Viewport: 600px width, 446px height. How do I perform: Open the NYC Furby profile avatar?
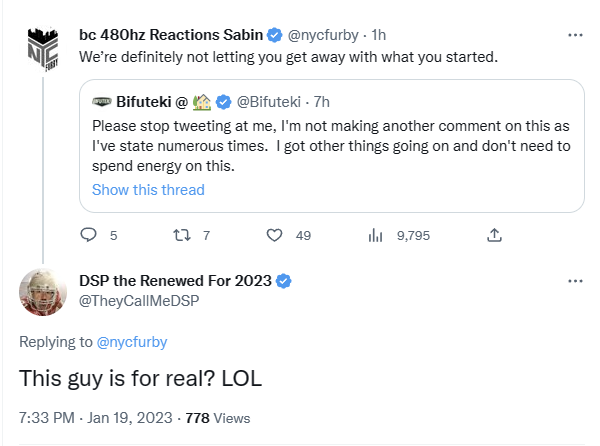pos(43,49)
